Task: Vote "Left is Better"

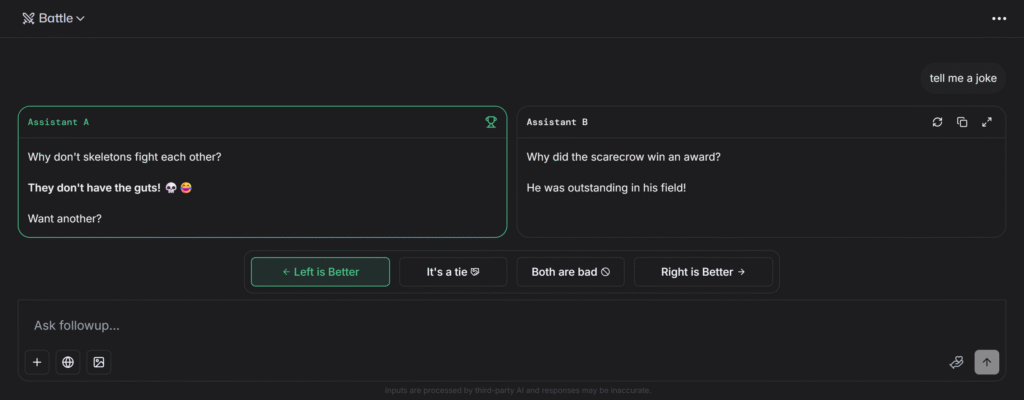Action: click(320, 272)
